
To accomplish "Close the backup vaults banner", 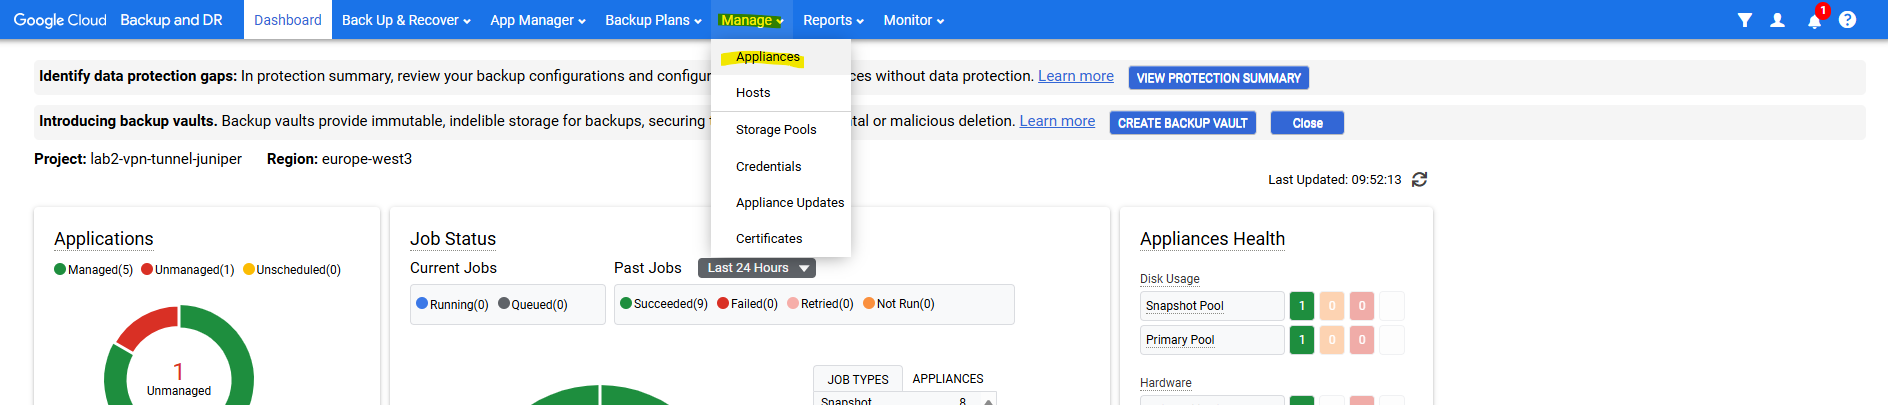I will coord(1306,123).
